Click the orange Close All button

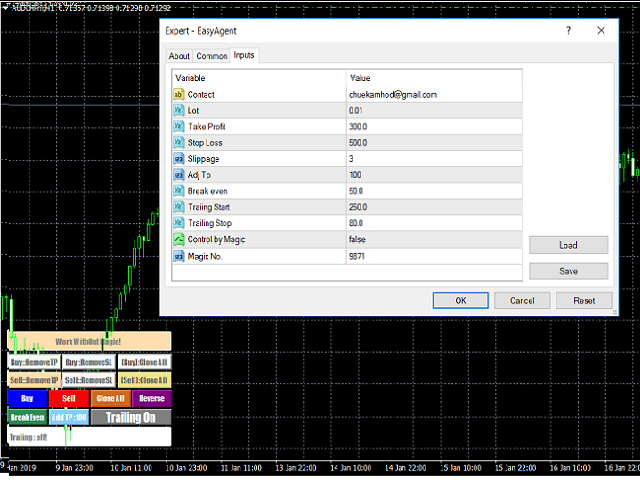[x=111, y=398]
